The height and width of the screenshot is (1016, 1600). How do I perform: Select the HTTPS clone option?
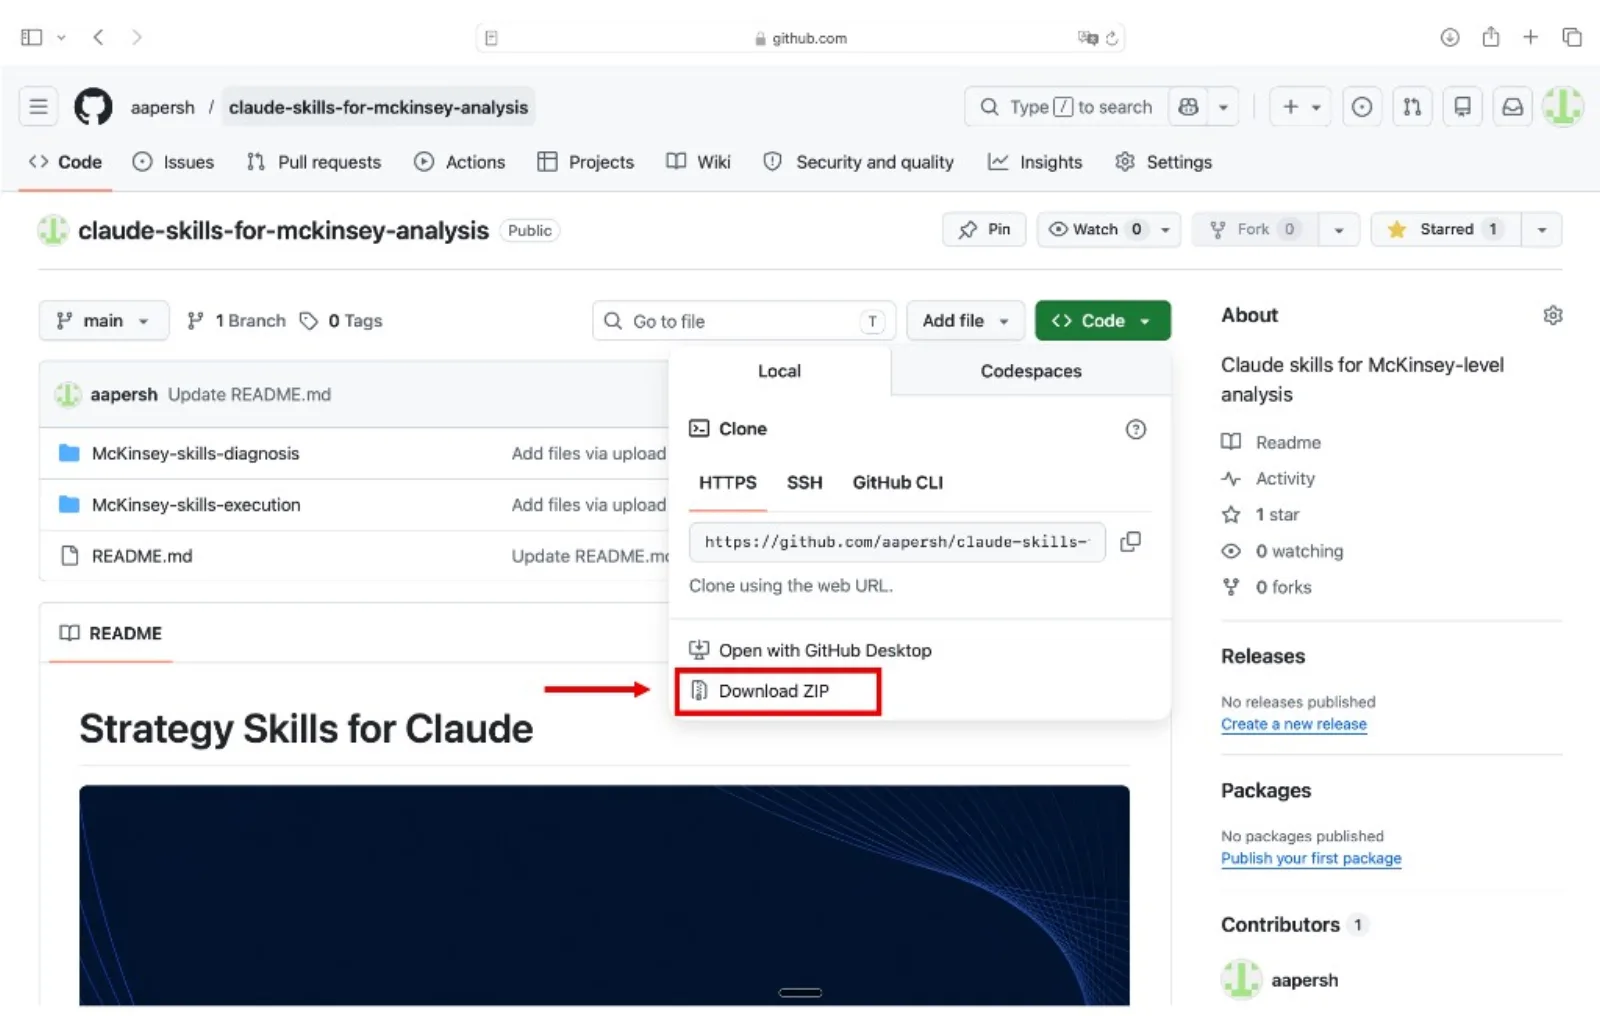tap(727, 483)
